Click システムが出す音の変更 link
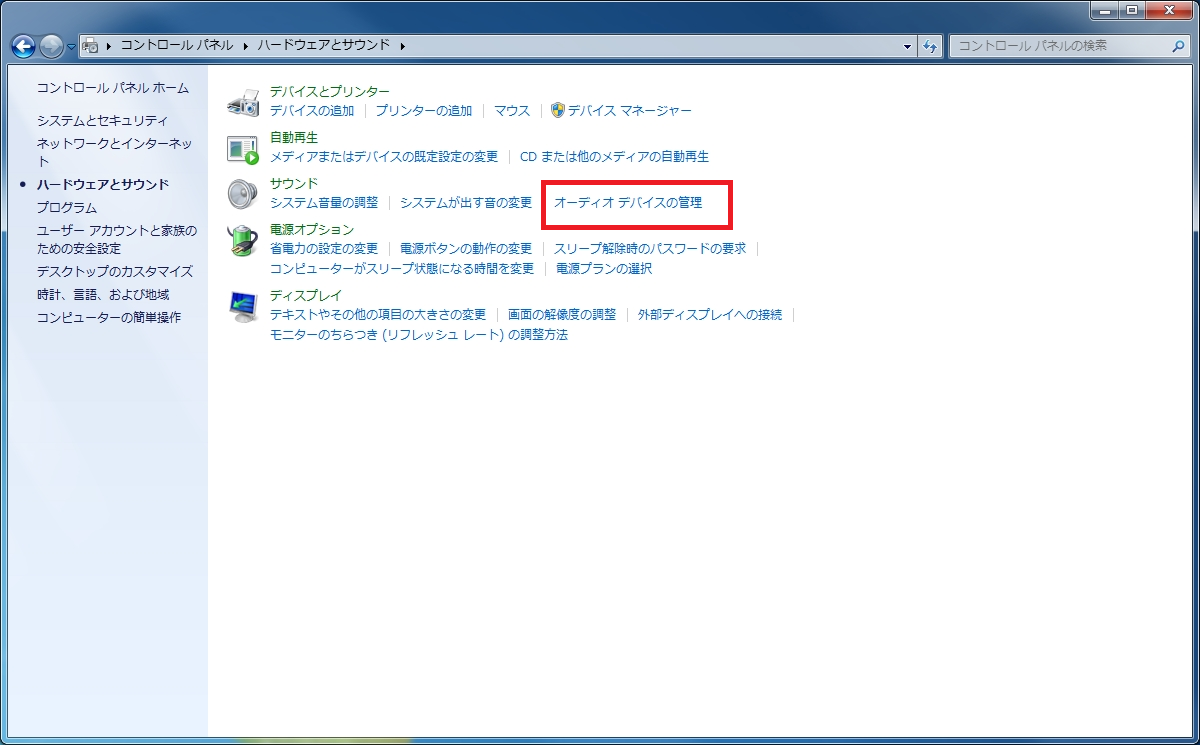1200x745 pixels. (x=466, y=202)
